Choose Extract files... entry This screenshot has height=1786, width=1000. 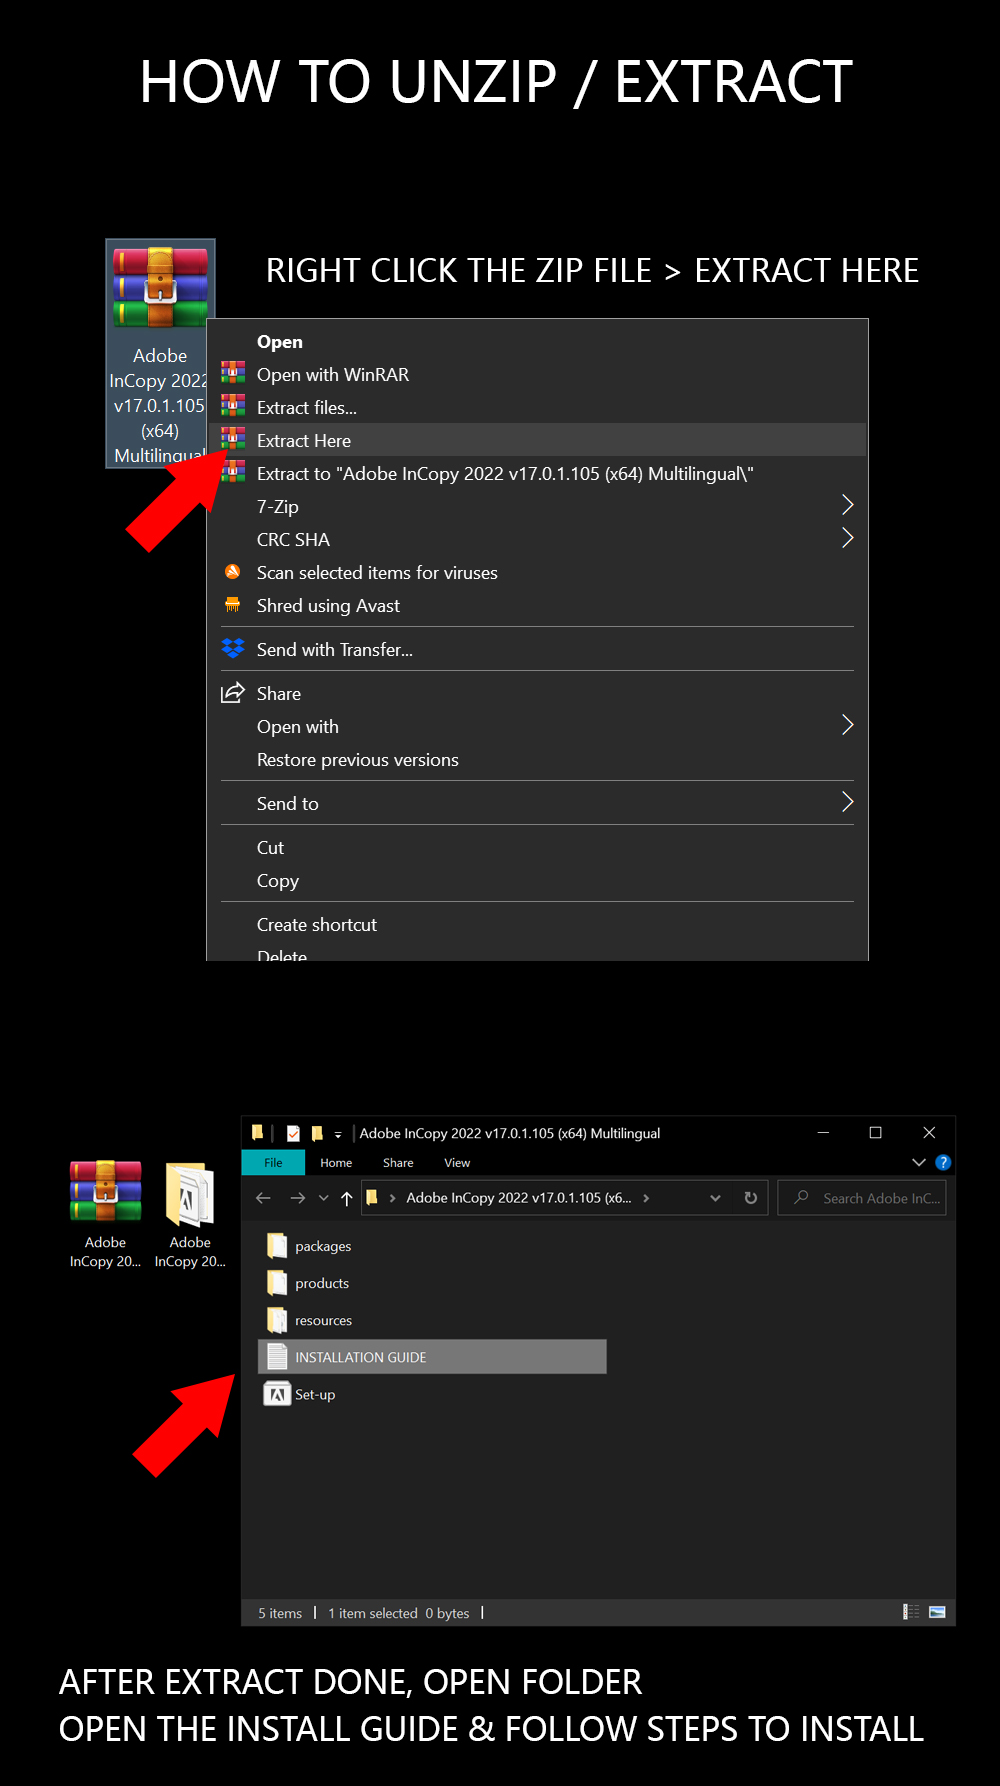[x=307, y=408]
